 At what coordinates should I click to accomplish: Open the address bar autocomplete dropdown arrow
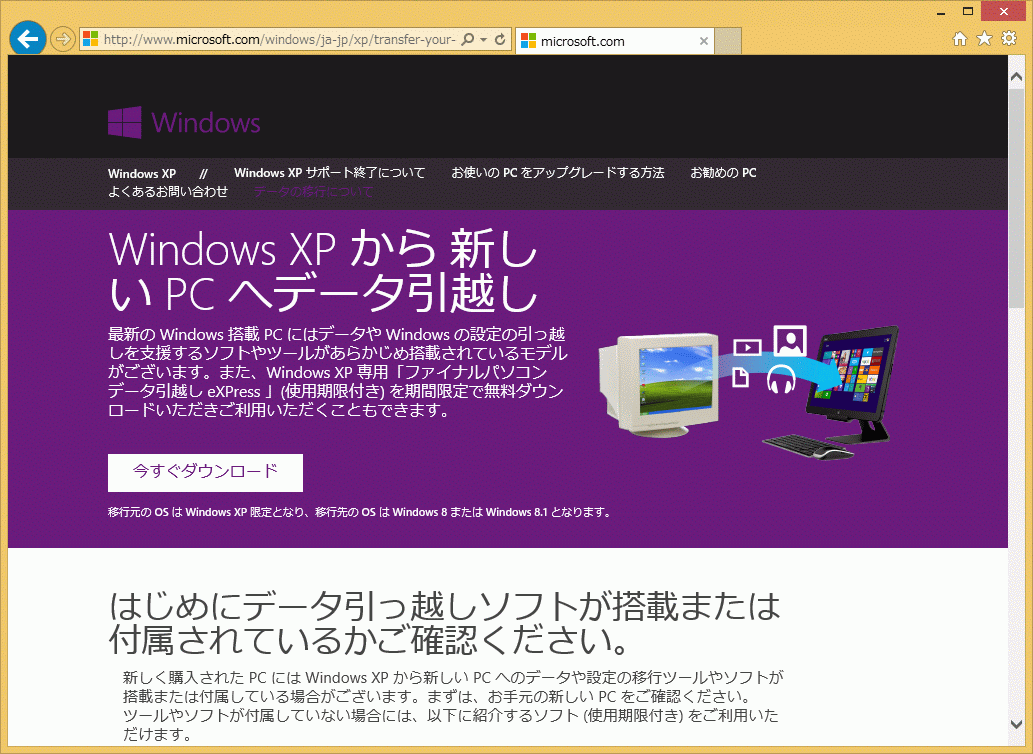click(484, 40)
